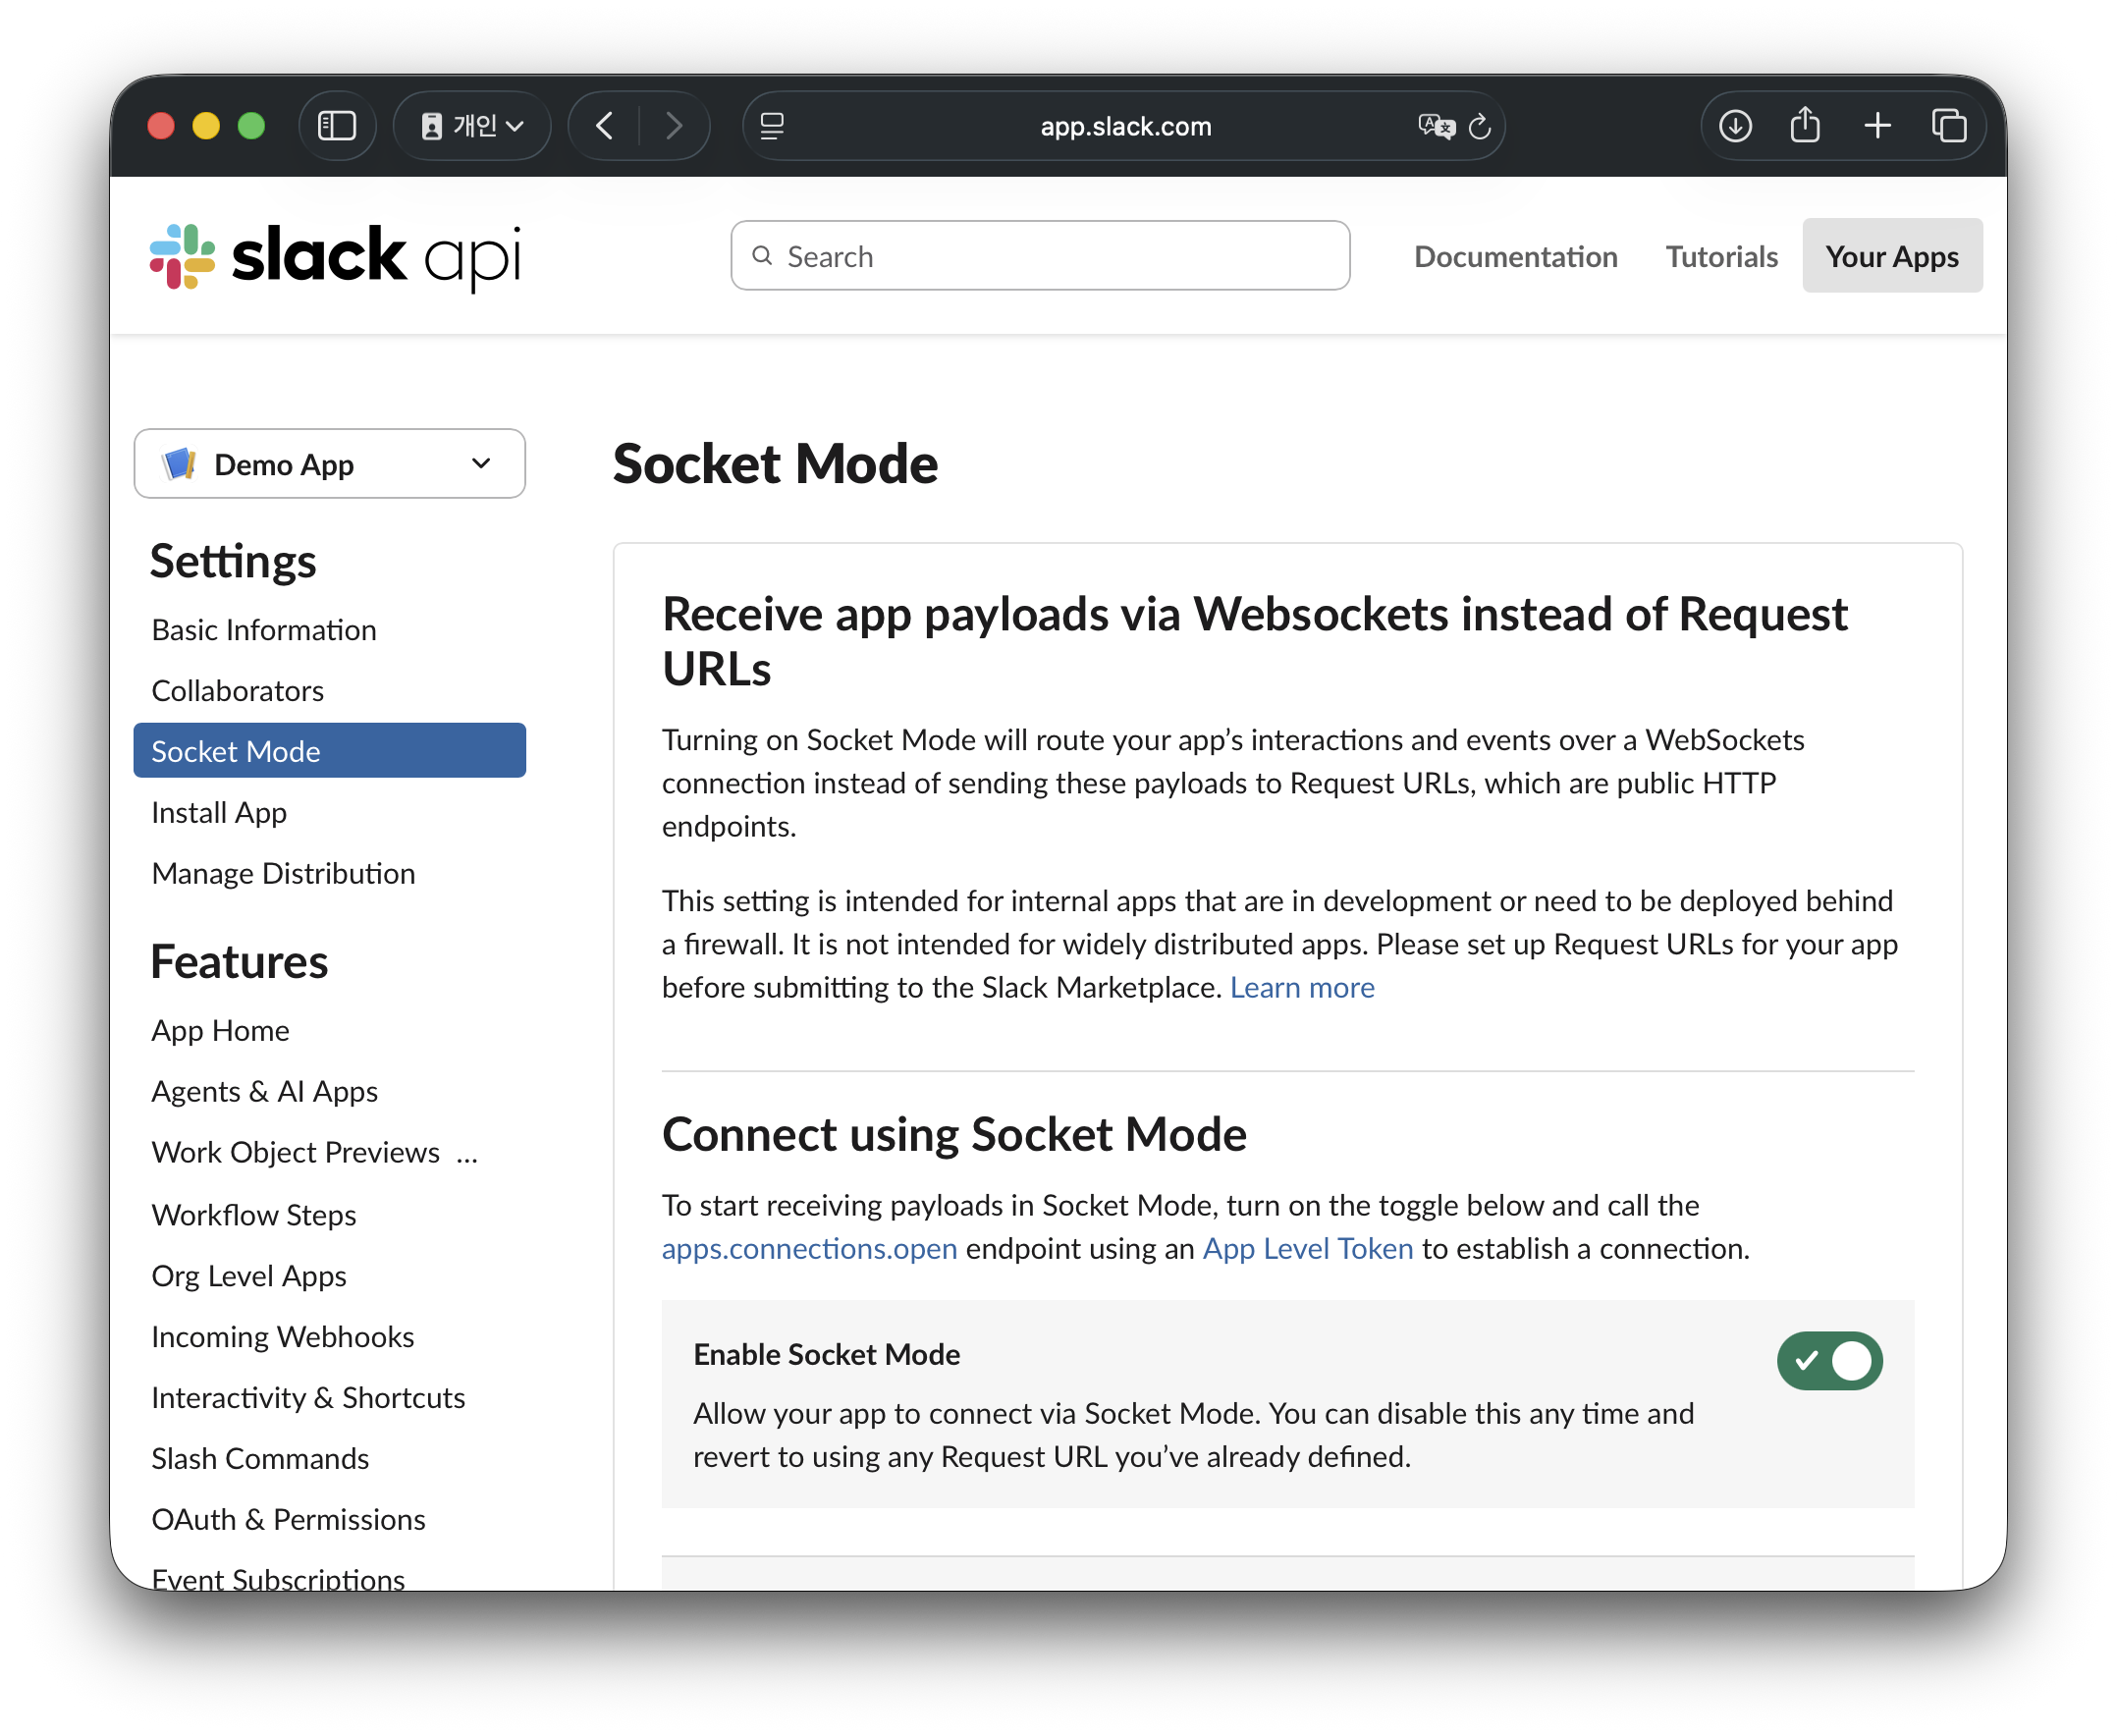Go to App Home feature
This screenshot has width=2117, height=1736.
tap(220, 1031)
